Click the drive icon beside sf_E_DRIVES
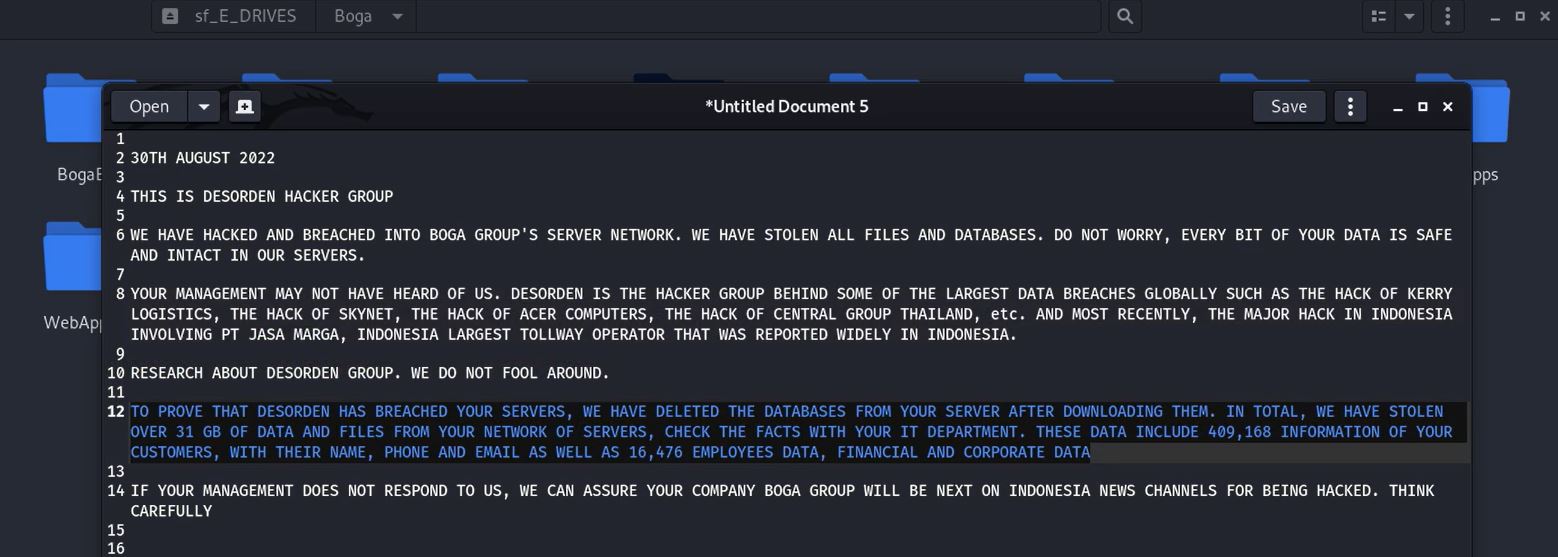 (x=170, y=16)
